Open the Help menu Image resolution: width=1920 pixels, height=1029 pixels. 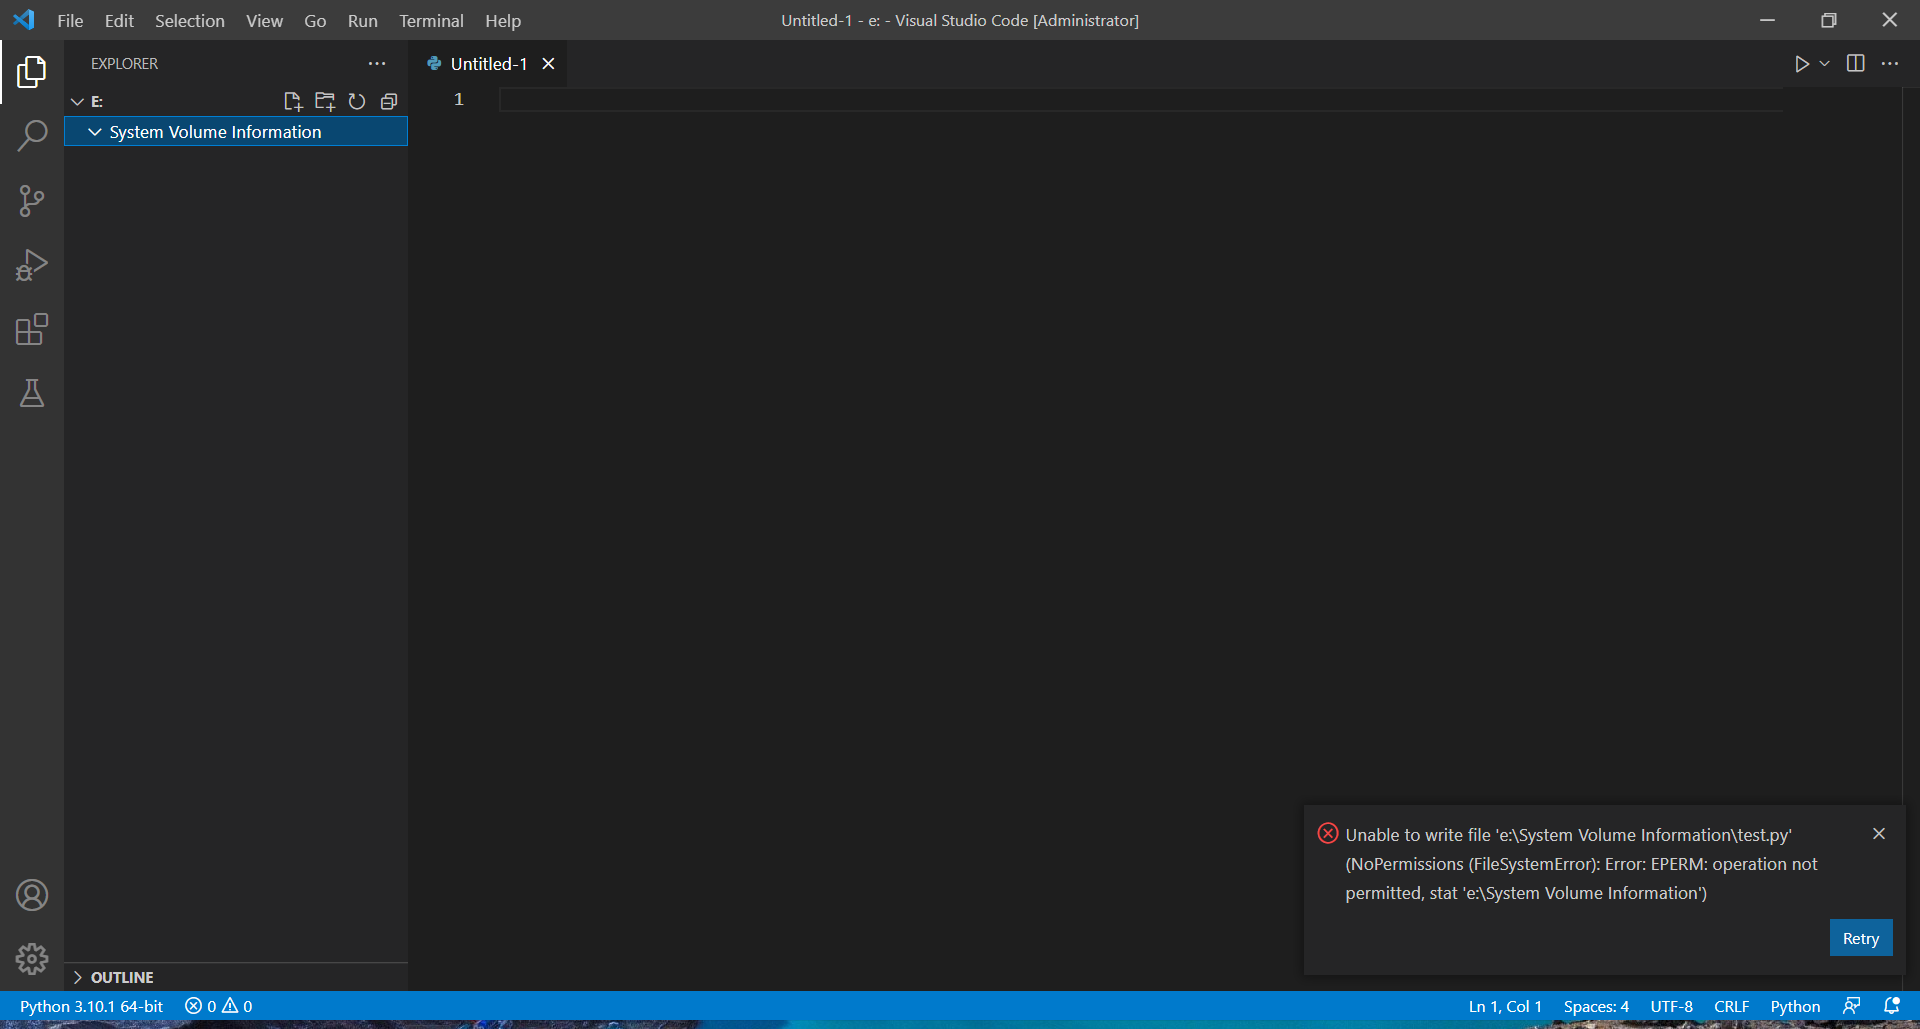click(x=503, y=20)
